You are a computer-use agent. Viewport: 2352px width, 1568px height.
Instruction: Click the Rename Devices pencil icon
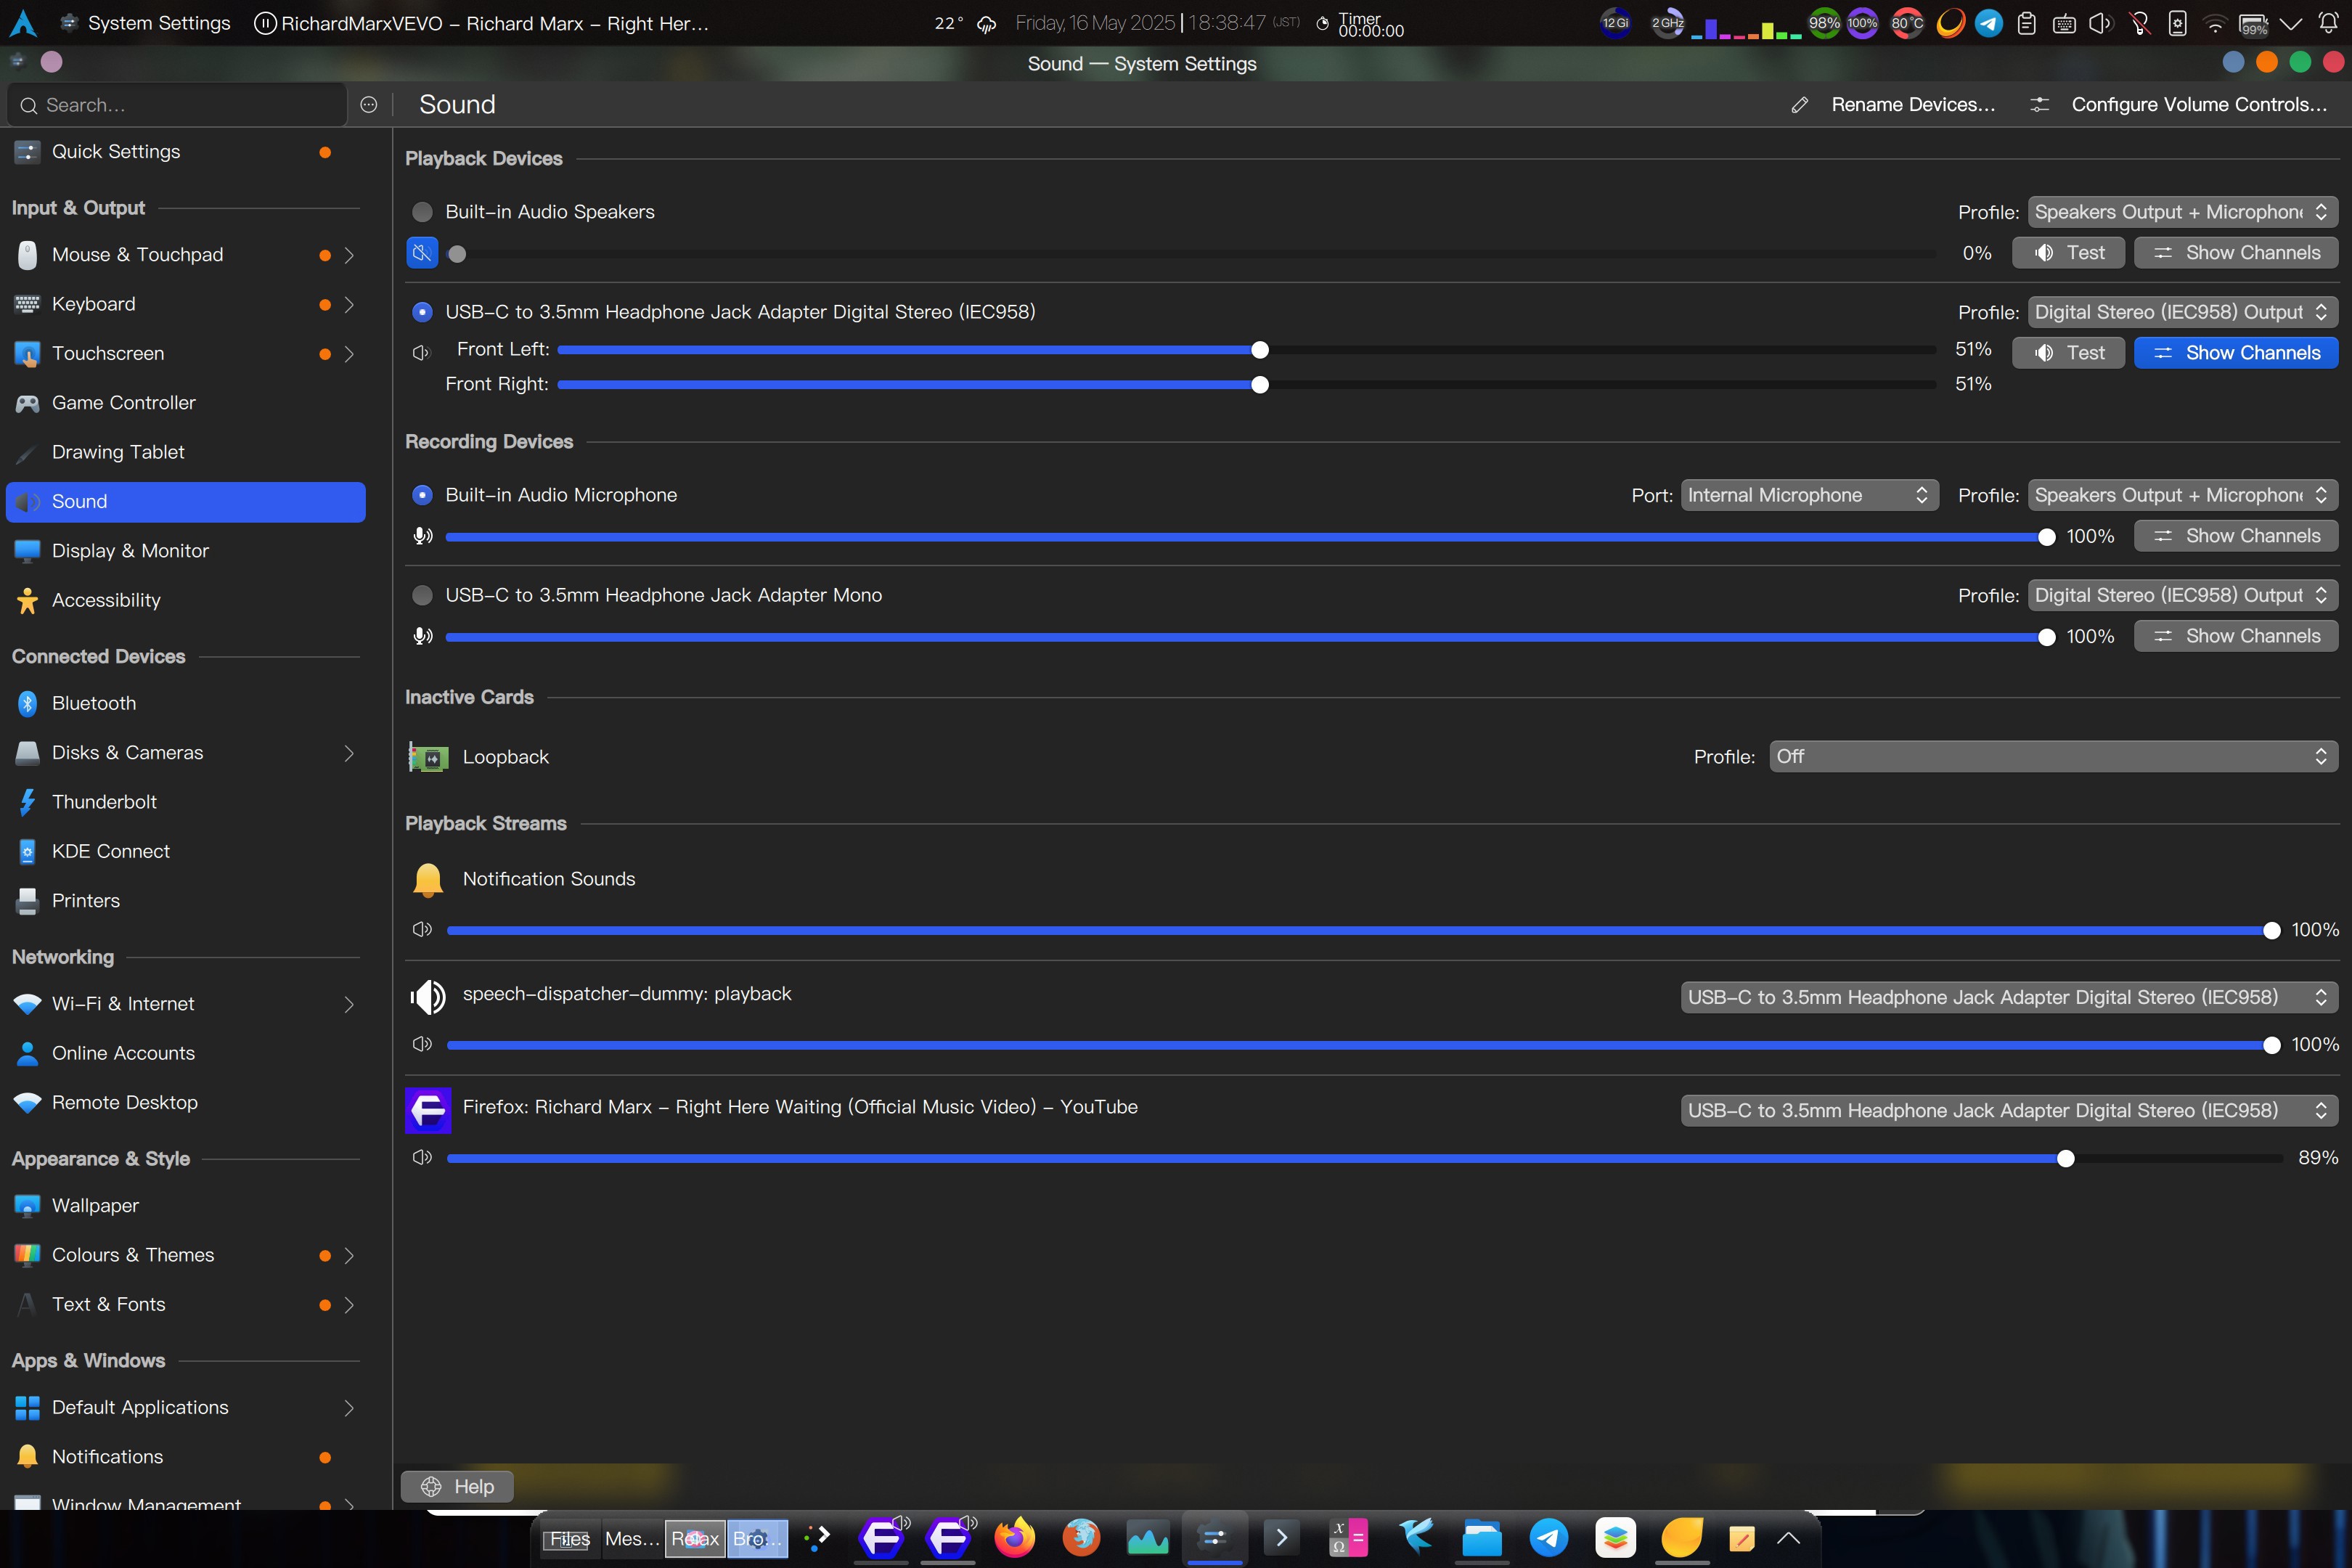[x=1800, y=105]
